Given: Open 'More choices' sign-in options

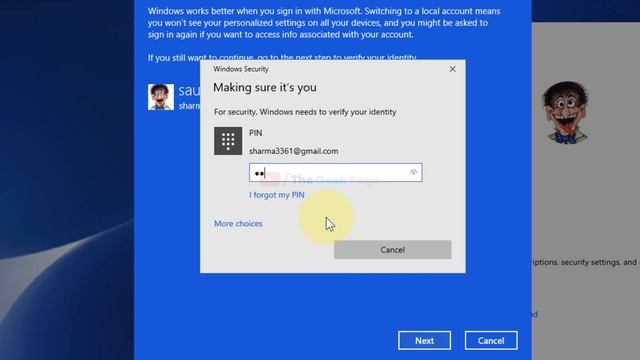Looking at the screenshot, I should [x=238, y=224].
